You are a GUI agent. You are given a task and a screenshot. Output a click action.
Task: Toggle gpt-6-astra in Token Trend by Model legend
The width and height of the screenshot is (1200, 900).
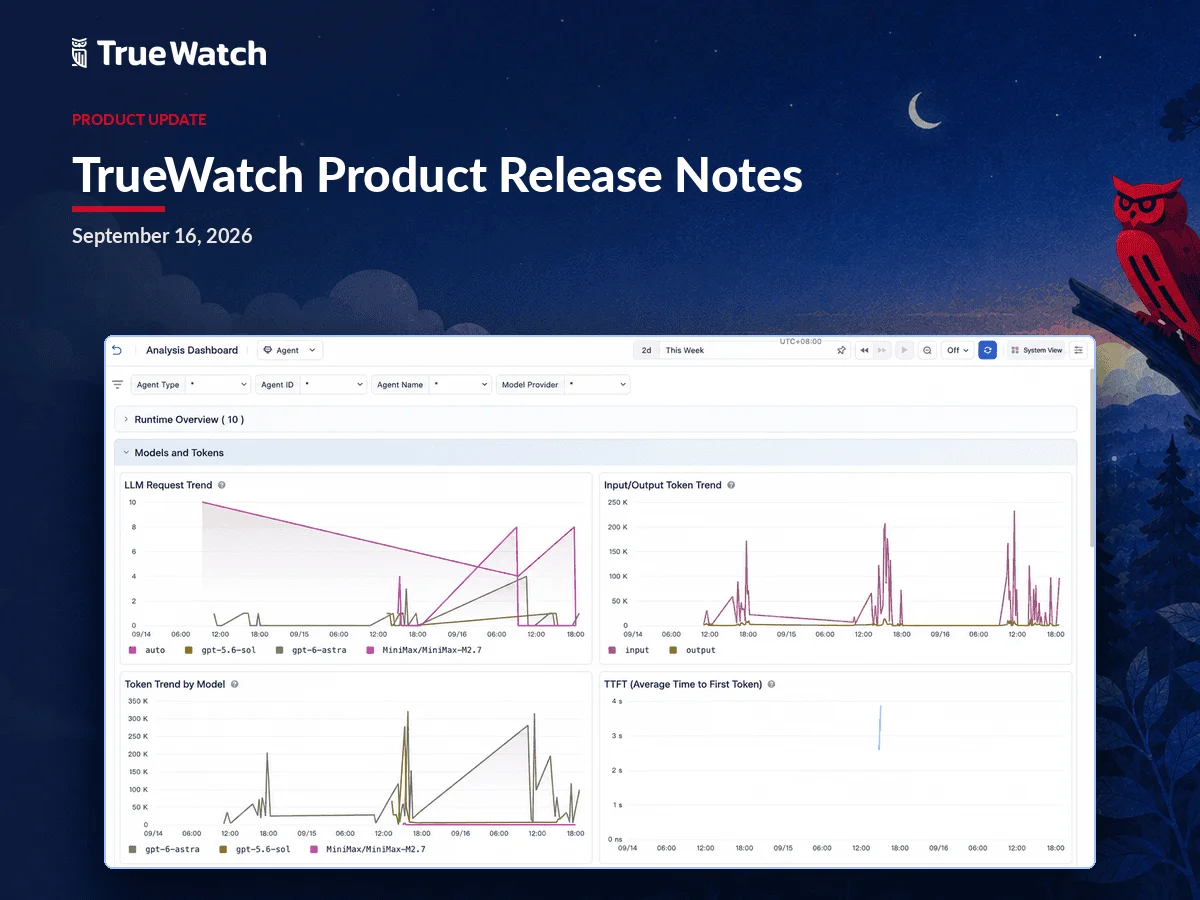tap(165, 849)
